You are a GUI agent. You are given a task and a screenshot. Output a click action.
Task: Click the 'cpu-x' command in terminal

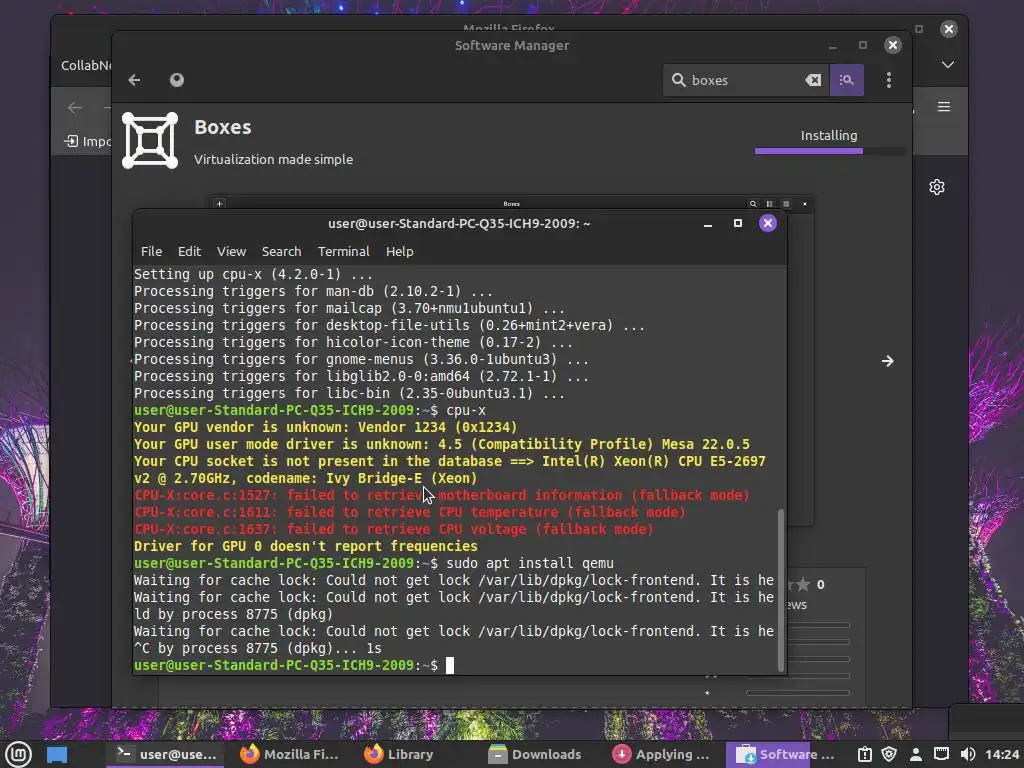point(466,410)
